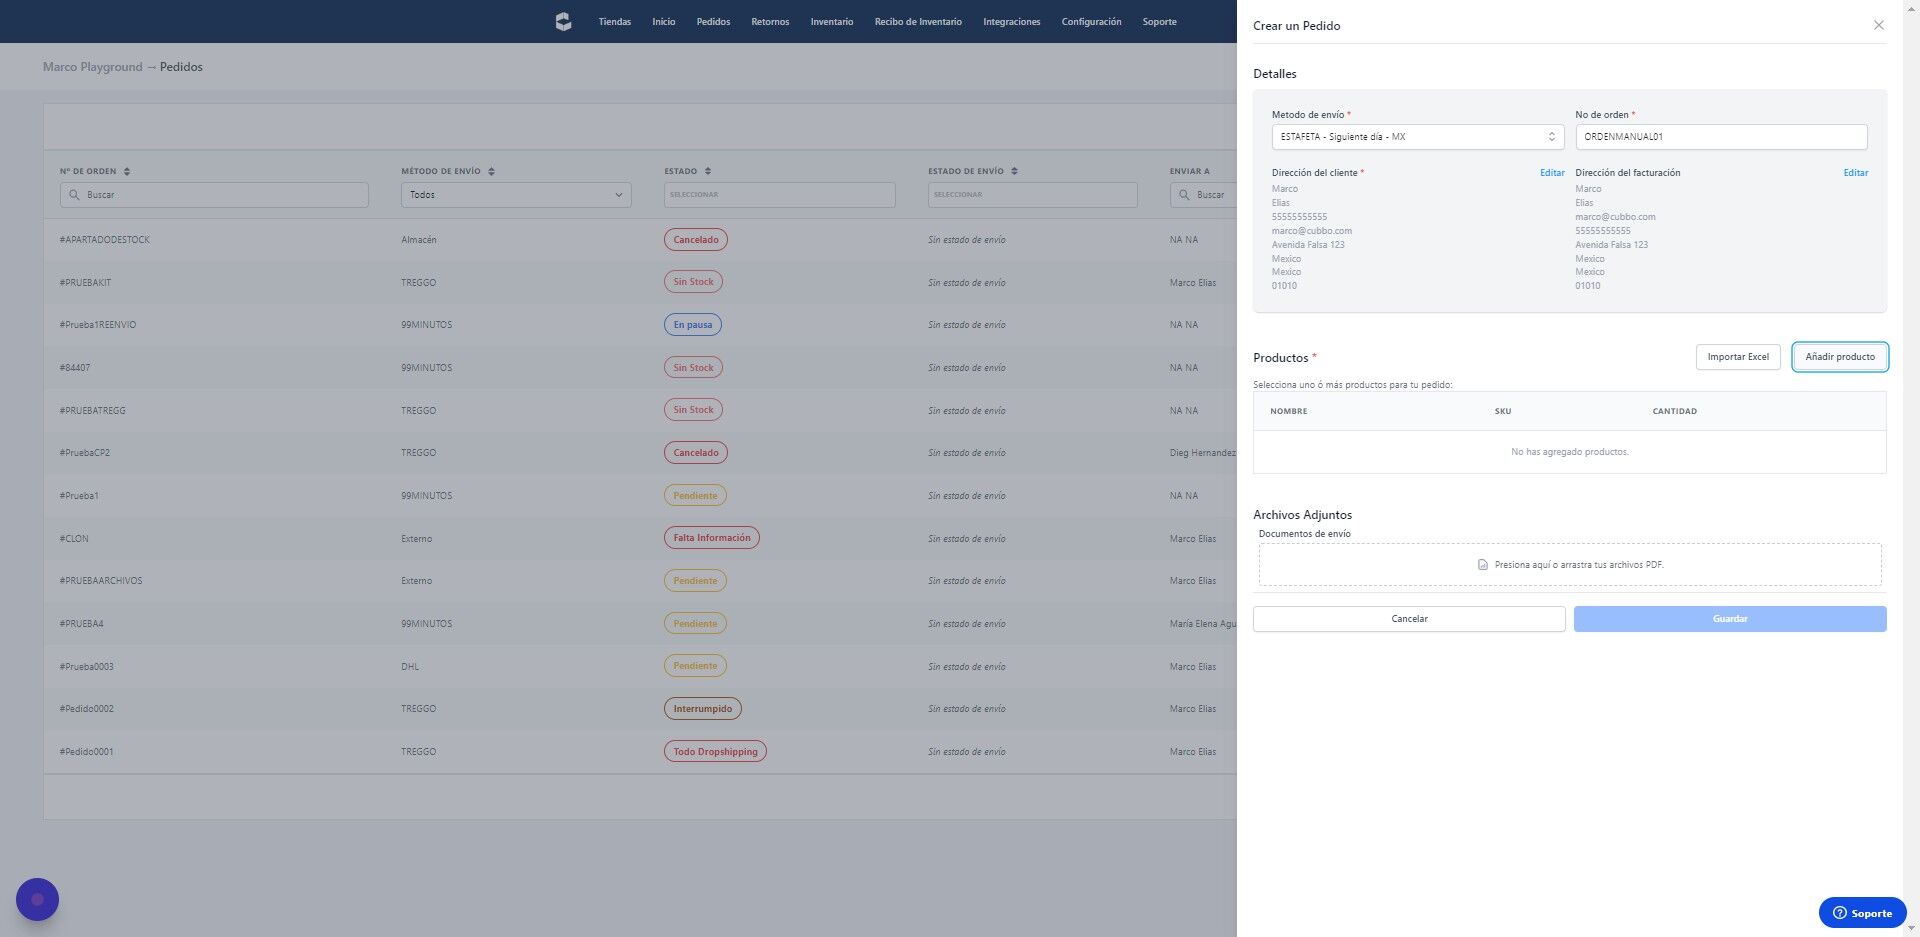Open order #APARTADODESTOCK
Viewport: 1920px width, 937px height.
[105, 240]
